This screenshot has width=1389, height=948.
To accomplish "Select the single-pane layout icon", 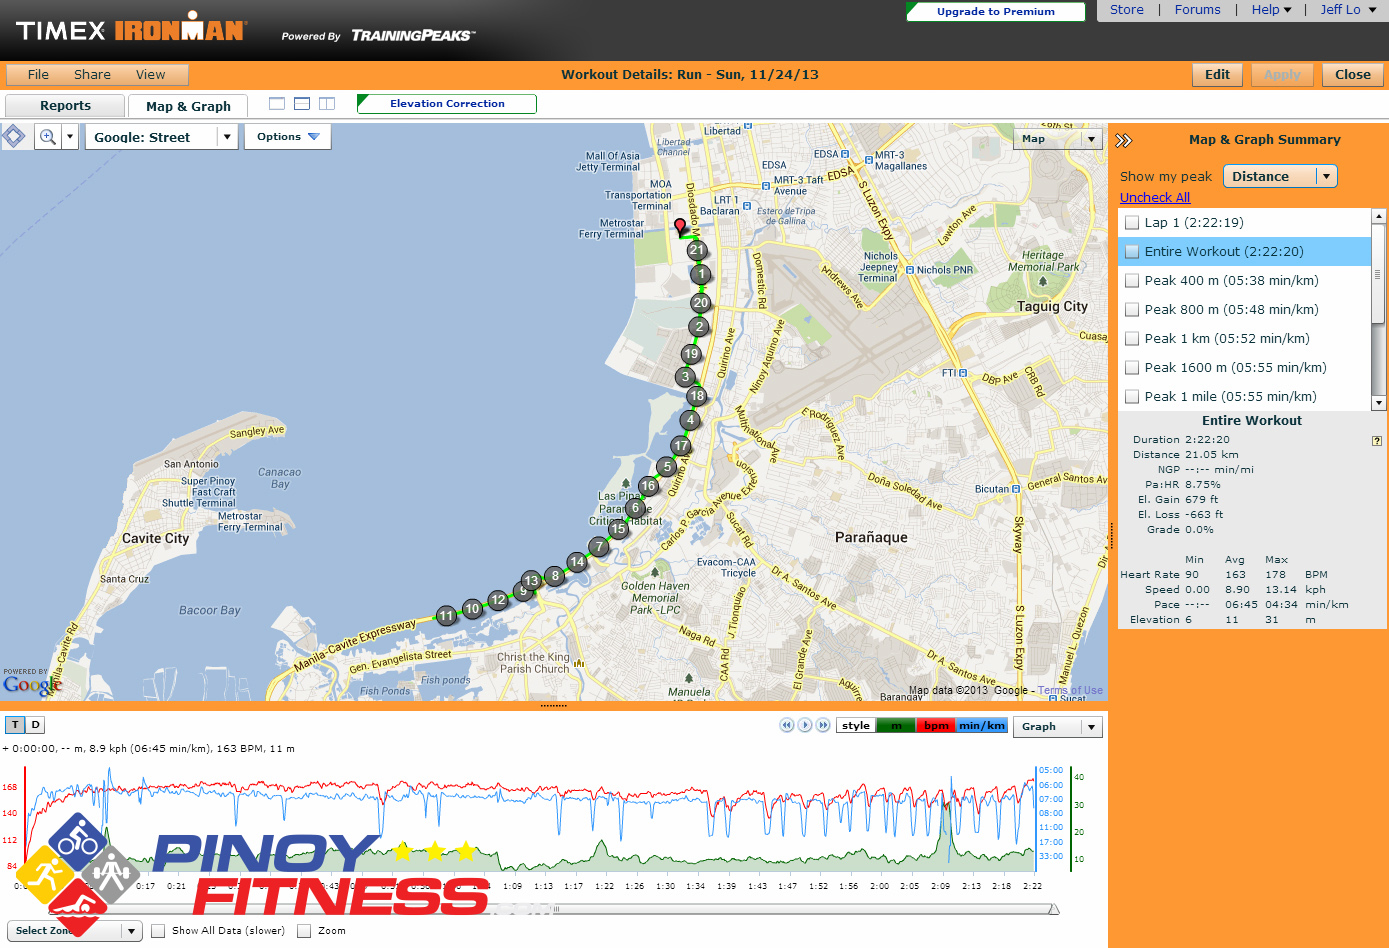I will pyautogui.click(x=277, y=104).
